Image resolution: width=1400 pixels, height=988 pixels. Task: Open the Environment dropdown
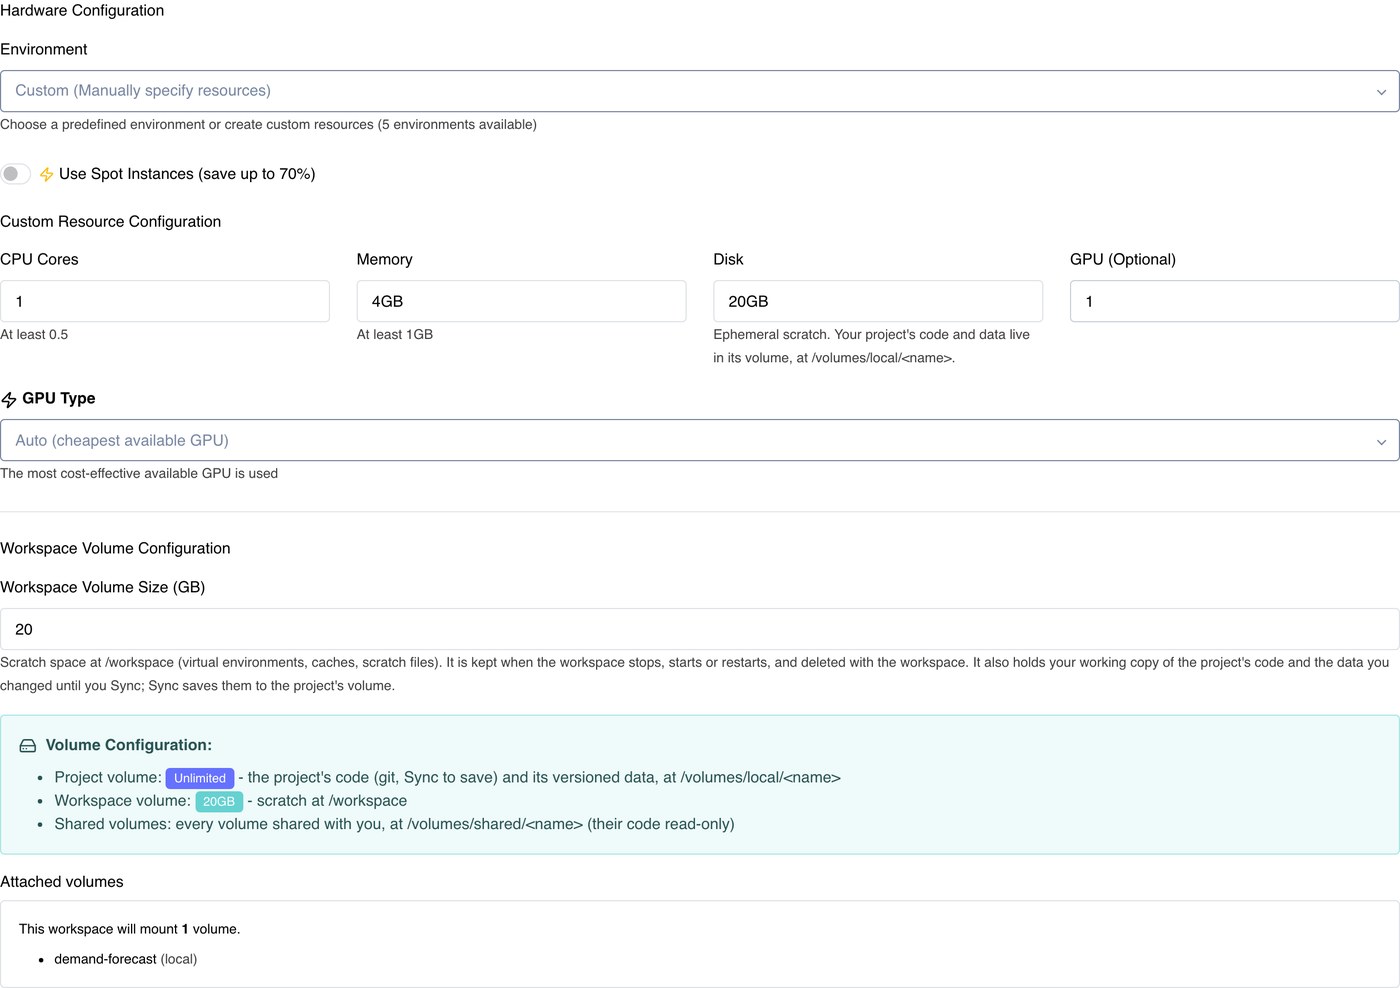pos(700,91)
